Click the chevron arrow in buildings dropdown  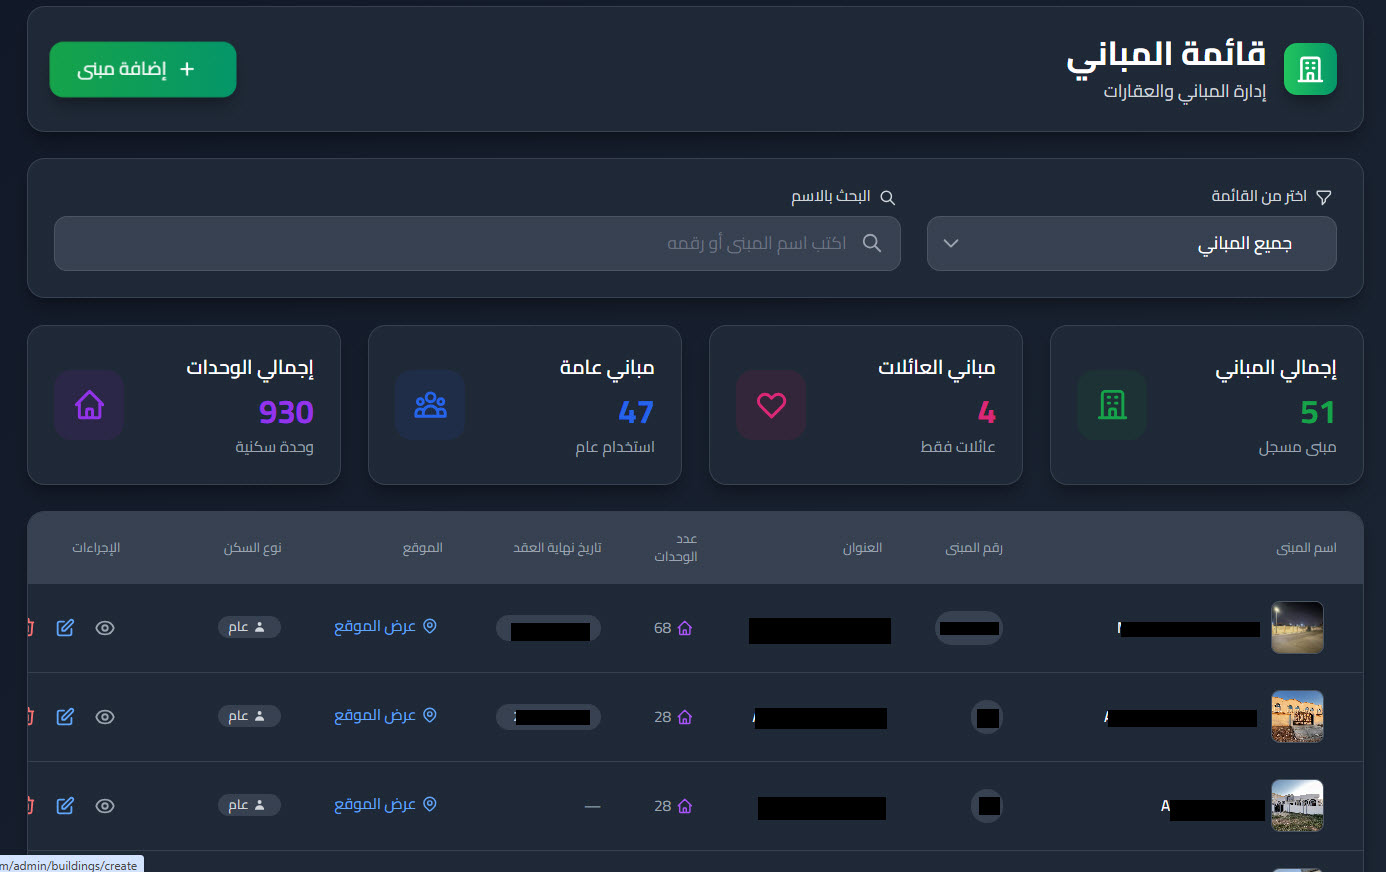tap(951, 243)
